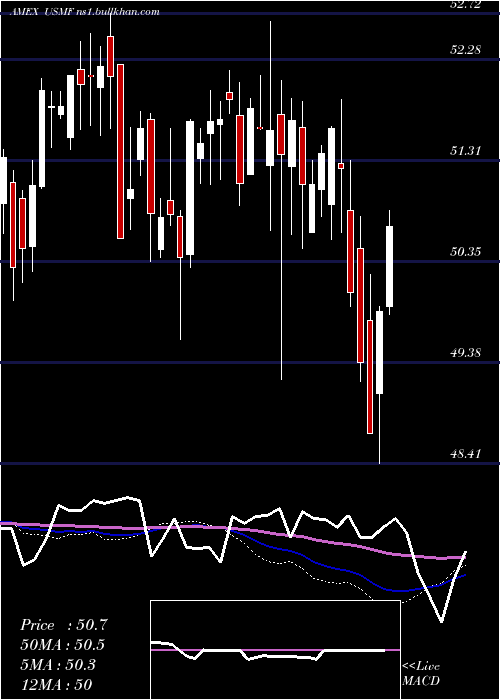Click the 52.72 price level label at top
The width and height of the screenshot is (500, 700).
click(x=466, y=4)
